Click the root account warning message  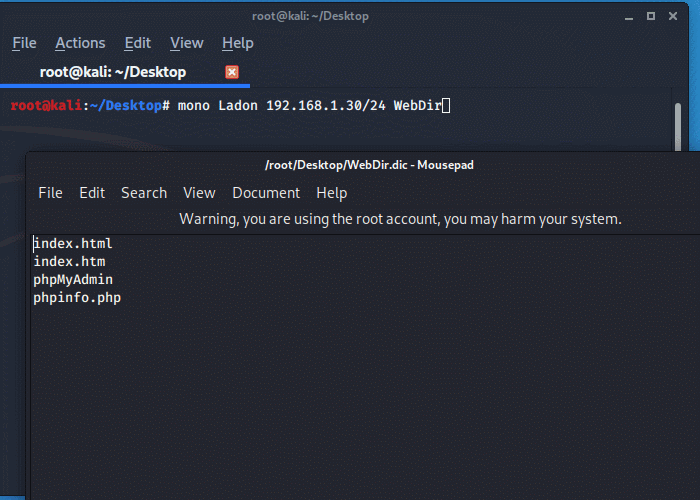click(x=400, y=219)
